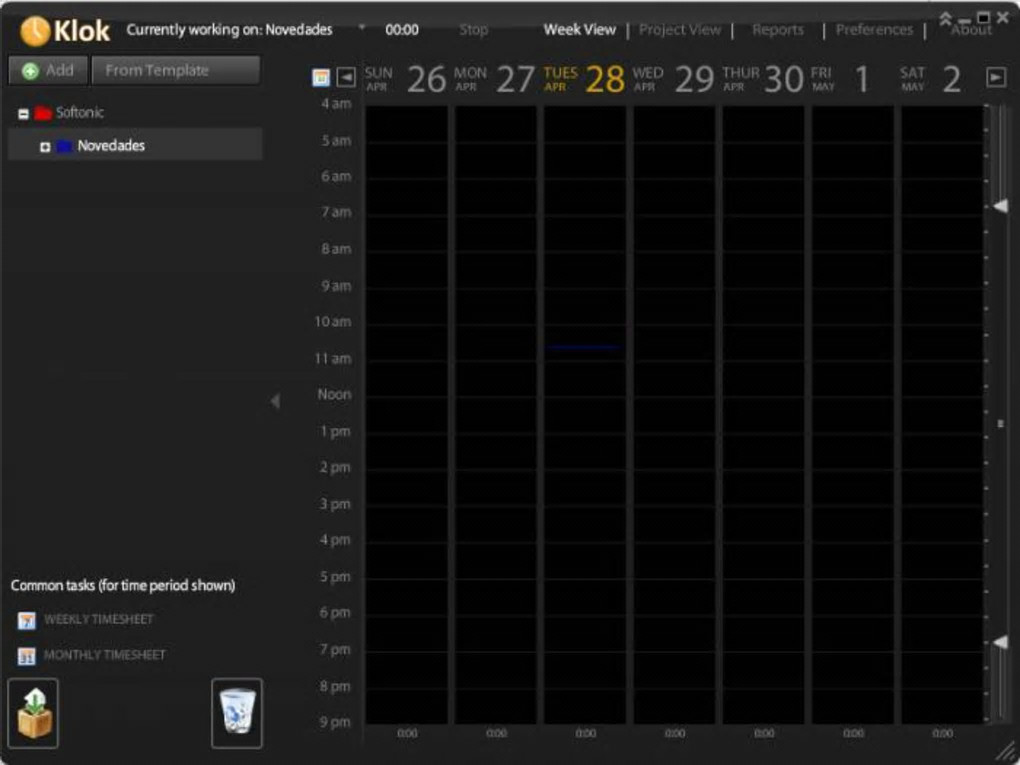Open the calendar date picker icon
The image size is (1020, 765).
click(321, 77)
